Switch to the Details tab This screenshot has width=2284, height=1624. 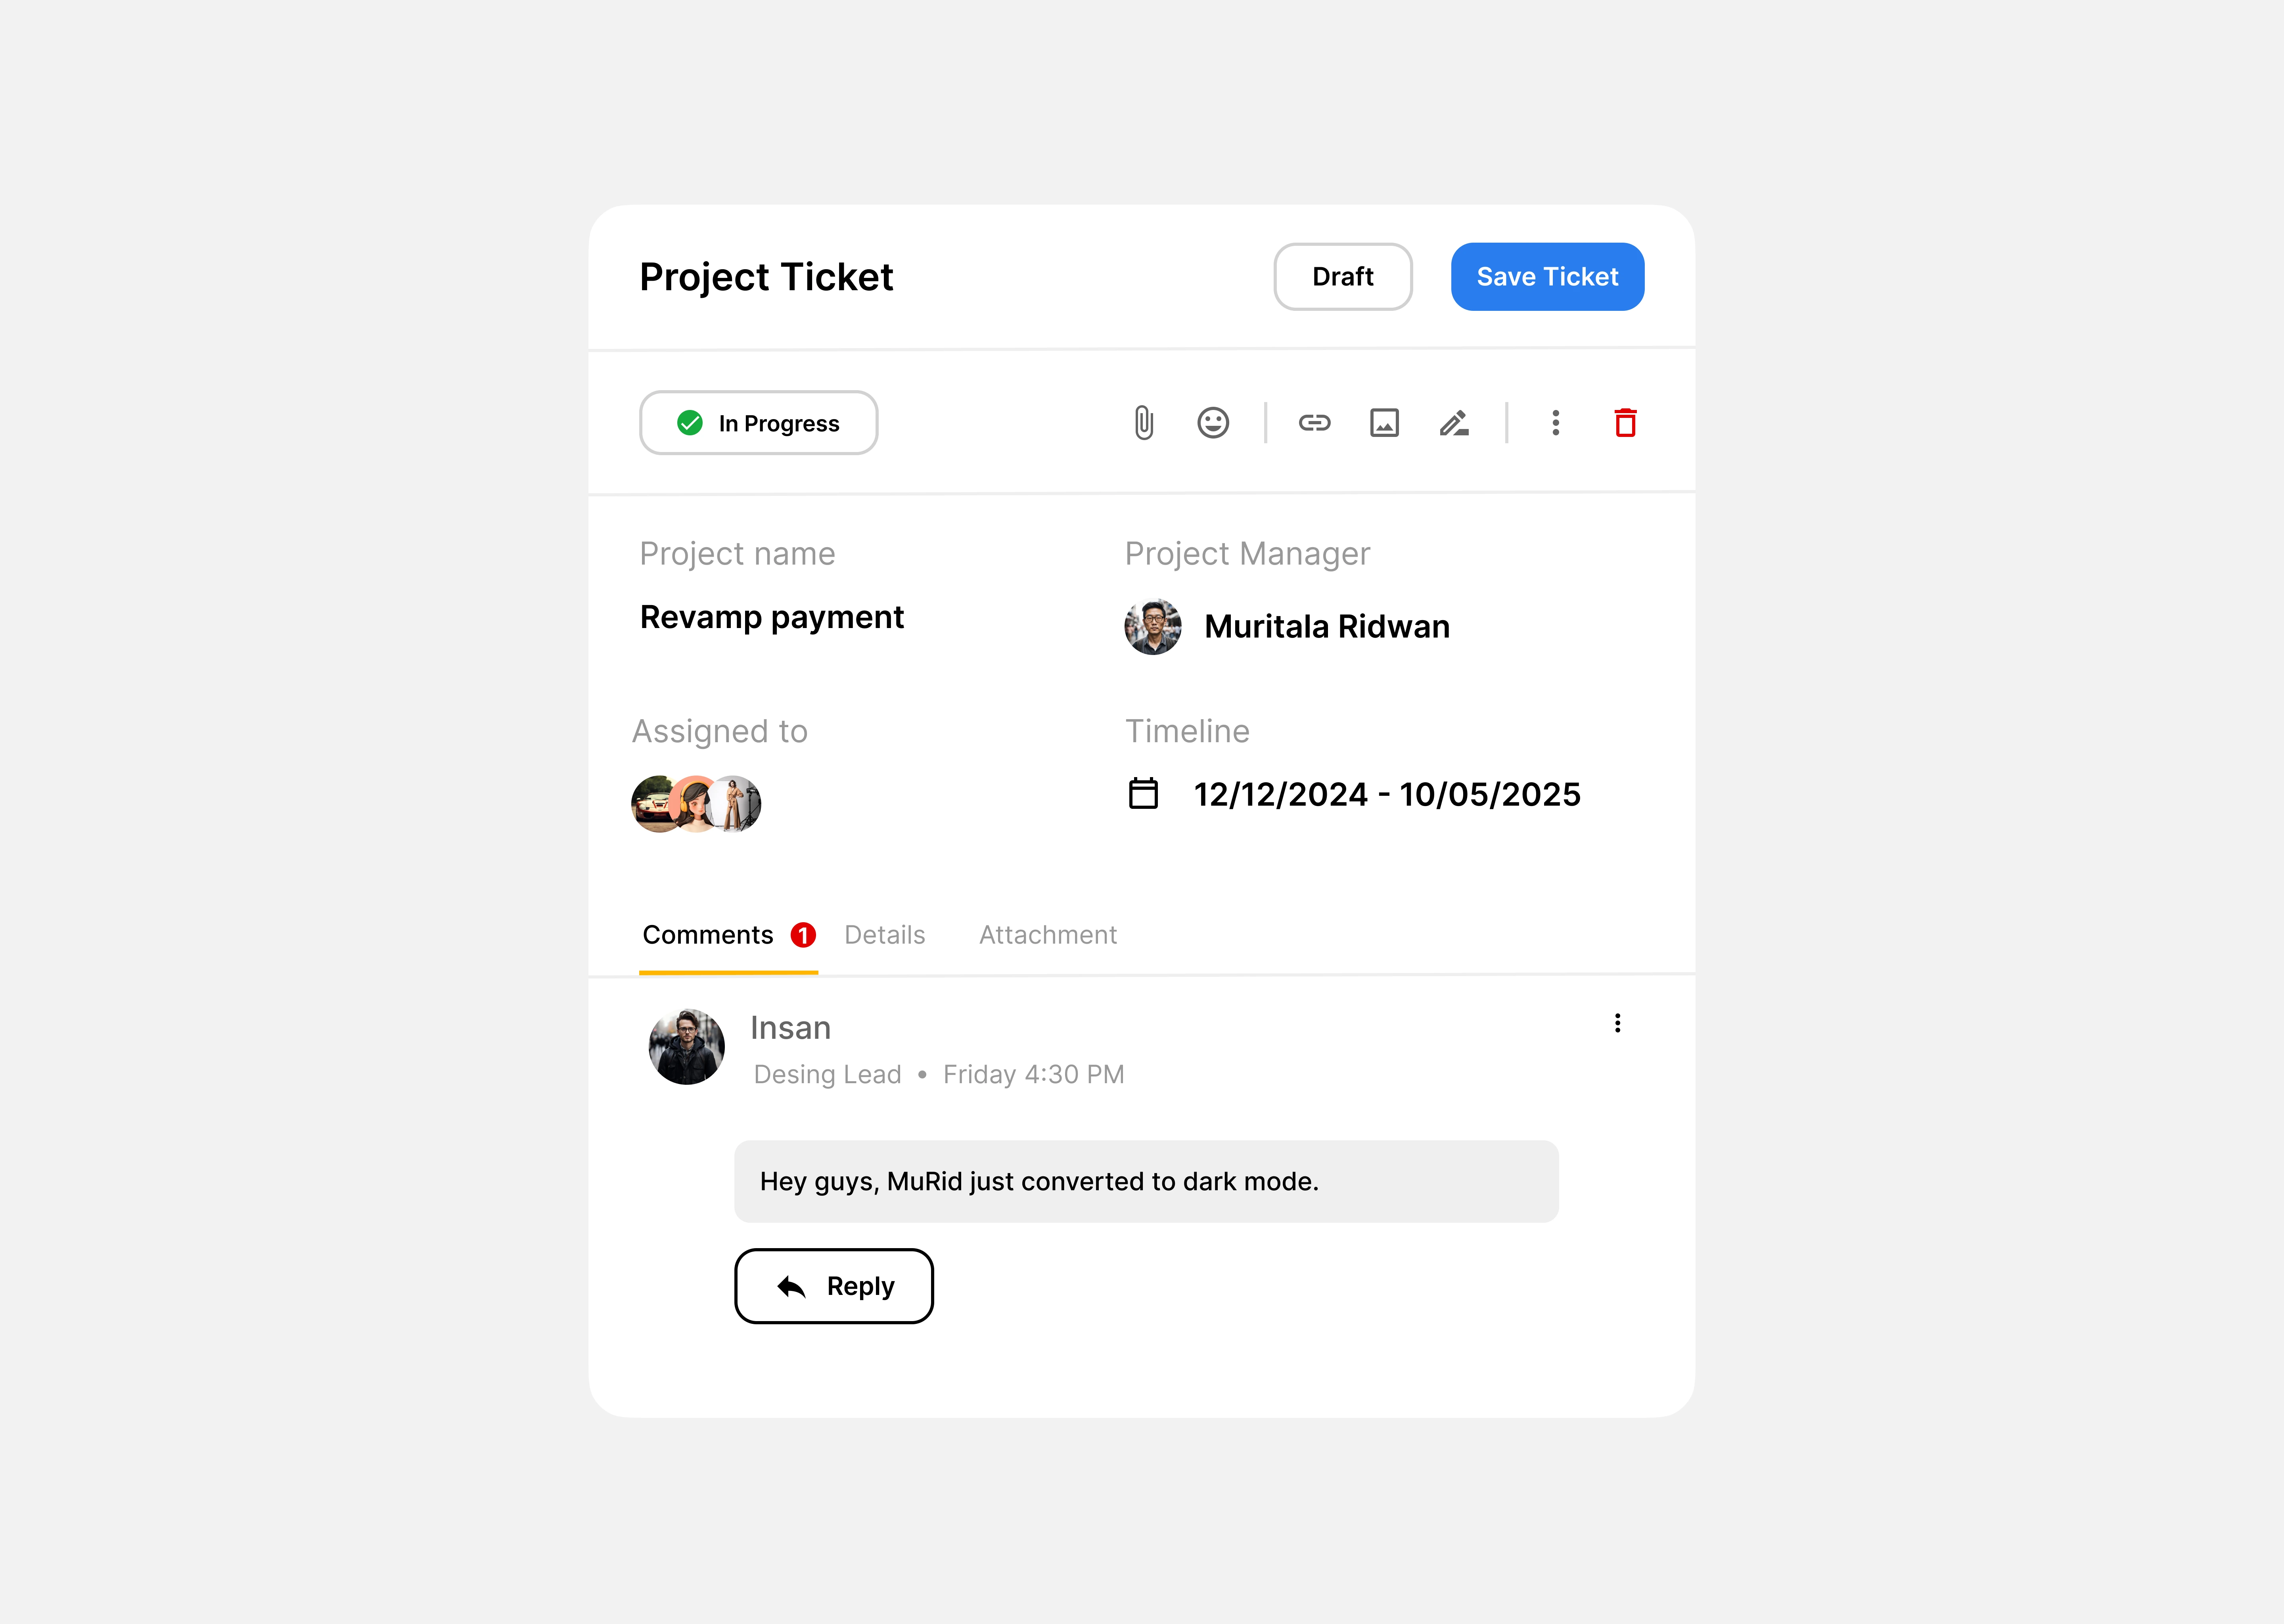click(885, 935)
